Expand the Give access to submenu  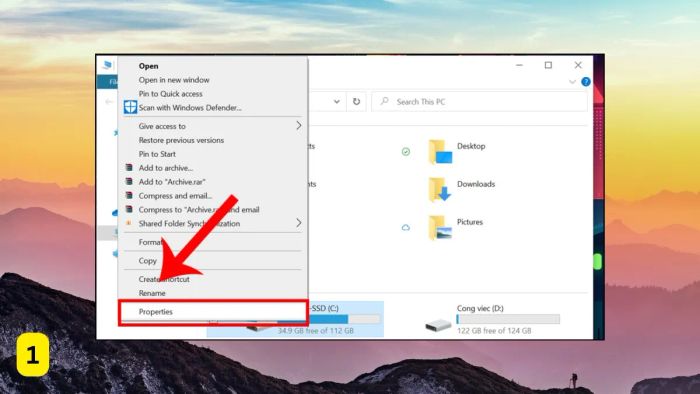tap(299, 126)
